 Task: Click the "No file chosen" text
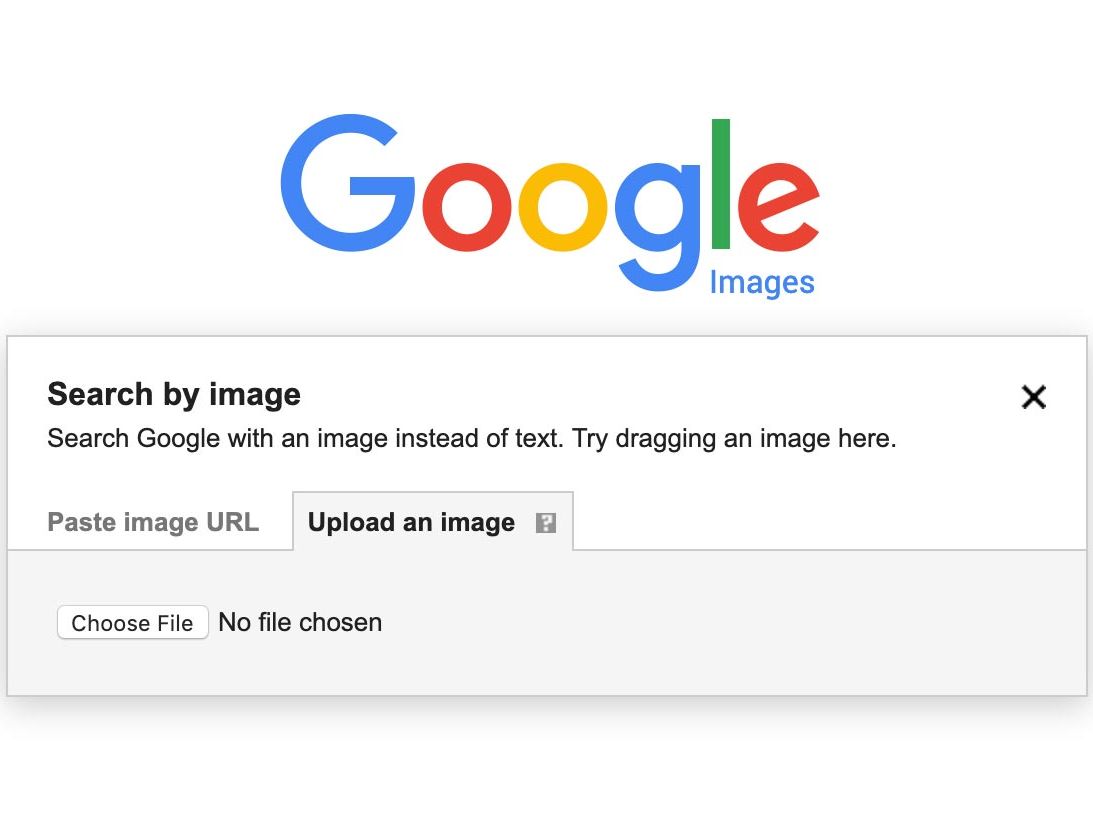point(300,622)
